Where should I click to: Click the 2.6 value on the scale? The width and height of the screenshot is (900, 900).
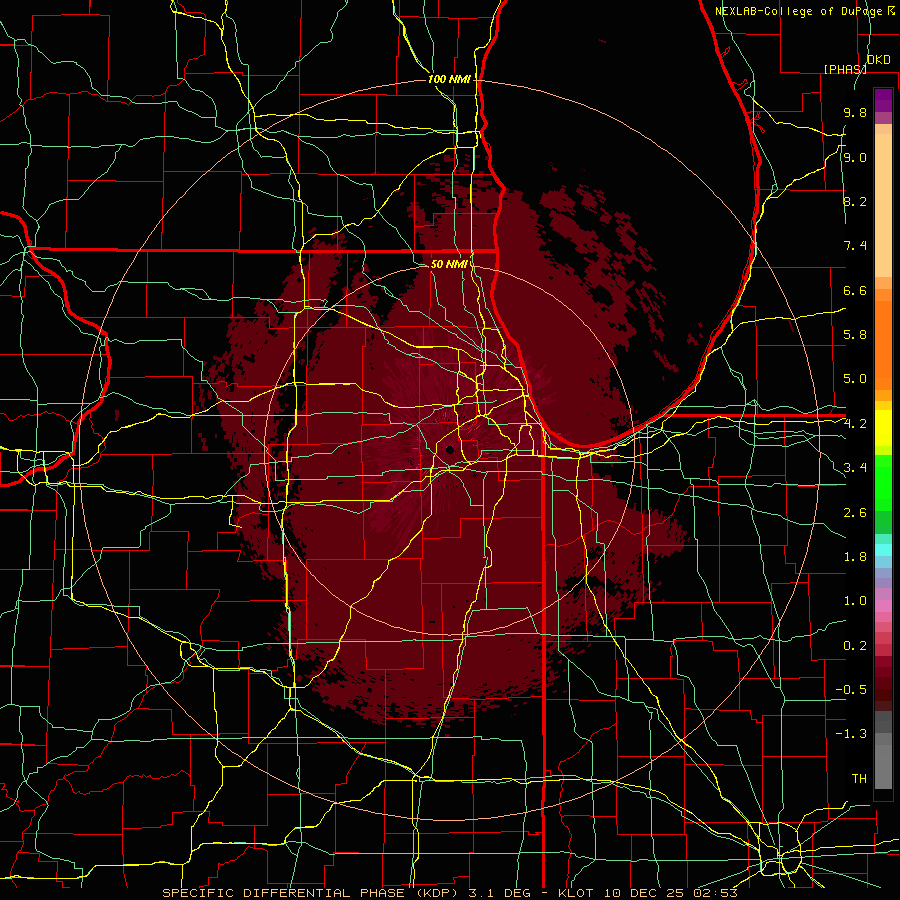point(855,513)
